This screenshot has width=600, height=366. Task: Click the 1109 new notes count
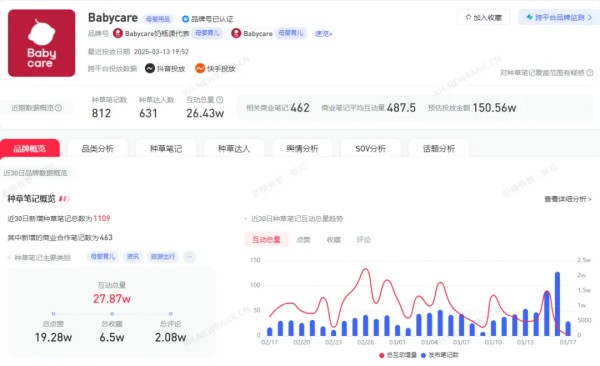click(102, 218)
